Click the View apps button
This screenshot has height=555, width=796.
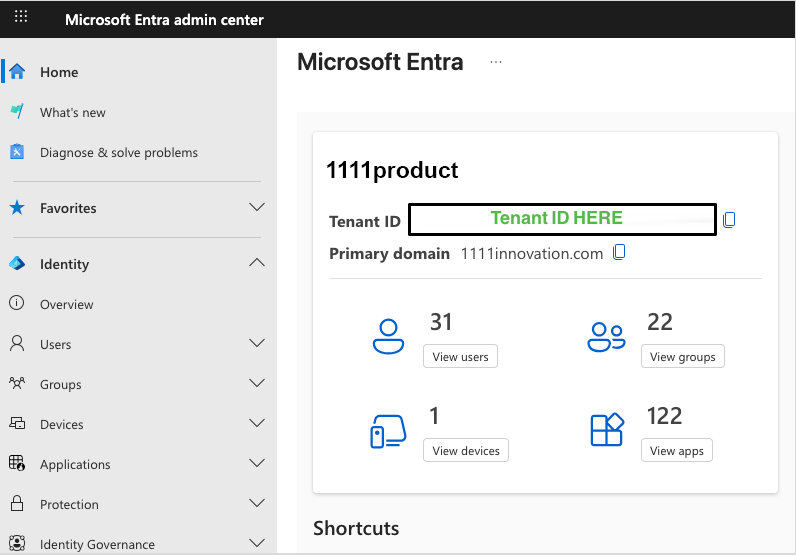677,450
